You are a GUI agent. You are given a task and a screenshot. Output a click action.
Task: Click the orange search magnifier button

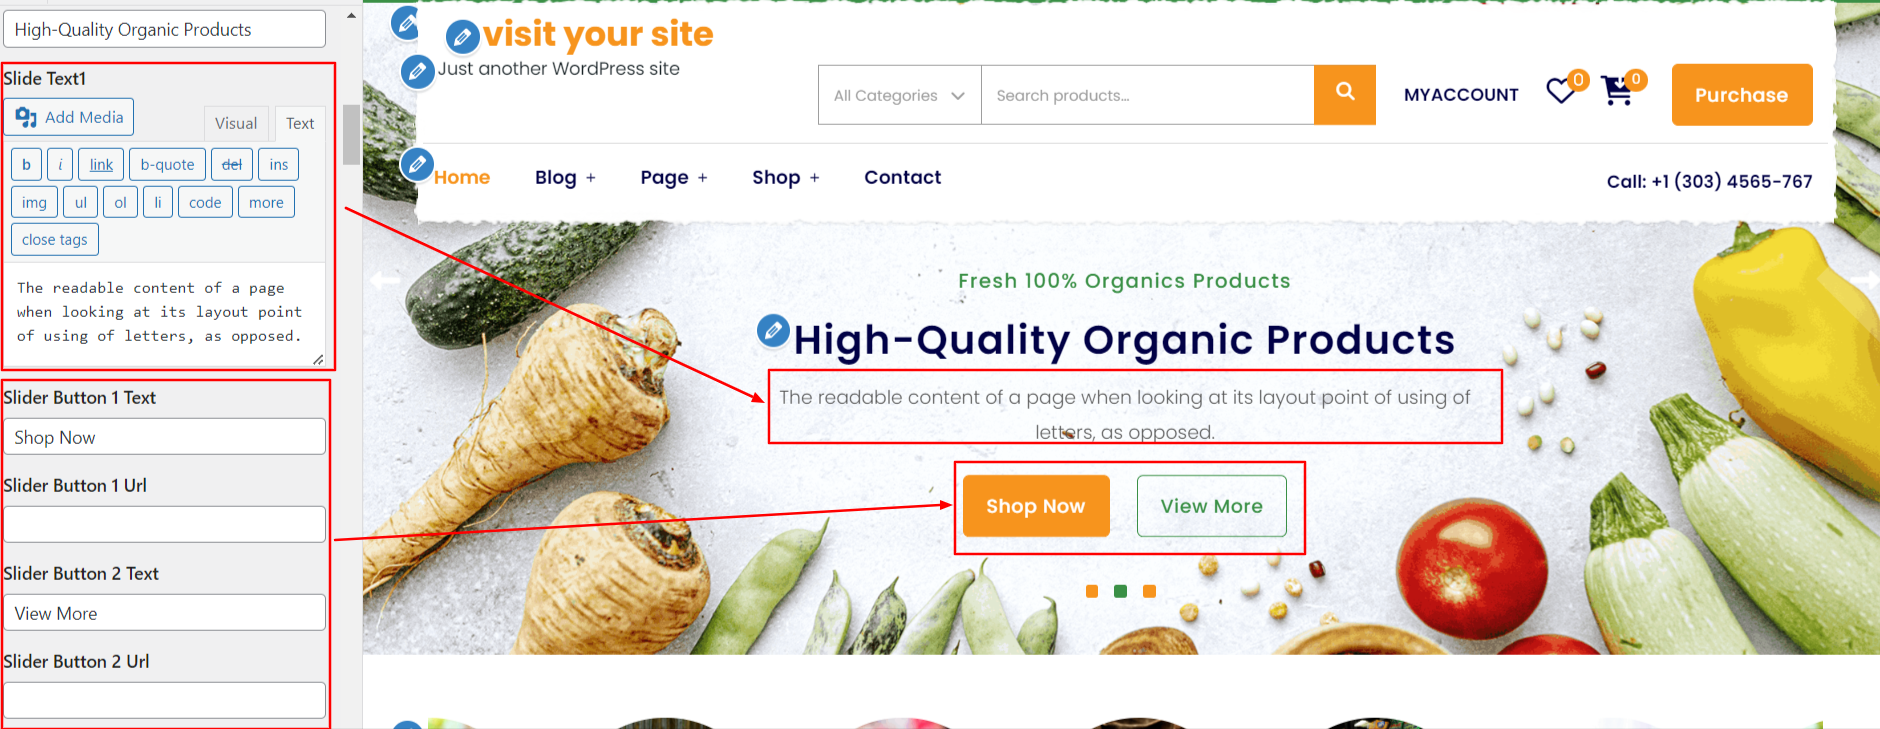[x=1344, y=95]
